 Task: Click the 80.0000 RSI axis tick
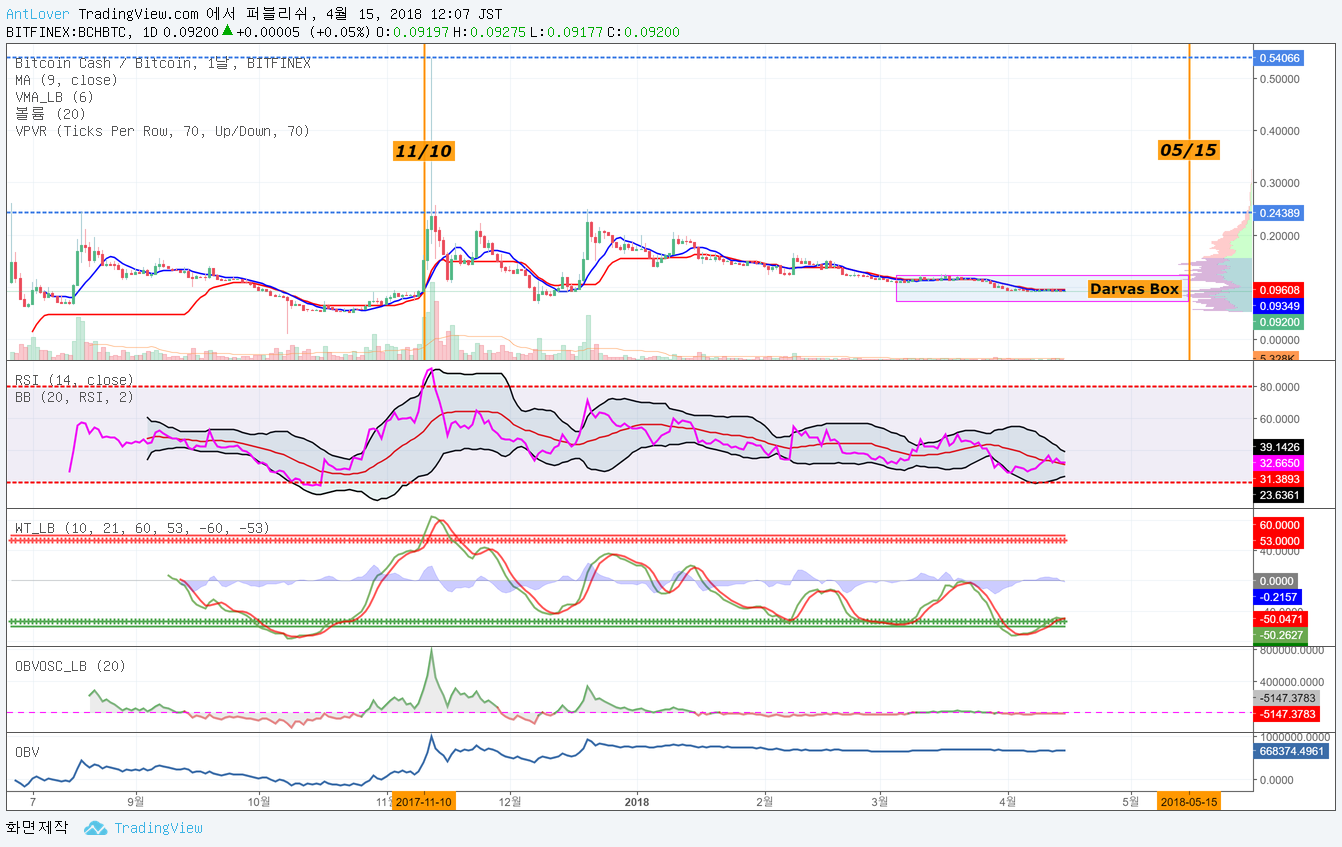(x=1279, y=386)
